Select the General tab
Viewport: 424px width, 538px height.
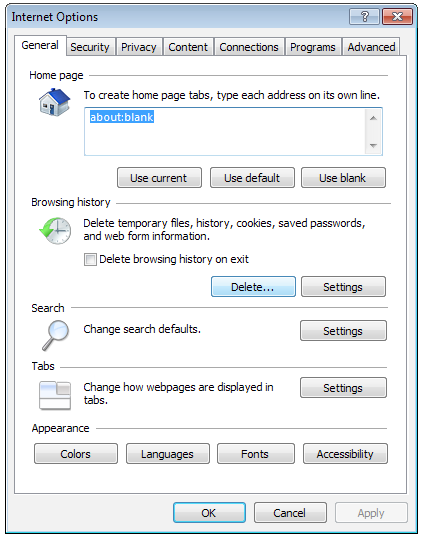[x=40, y=45]
